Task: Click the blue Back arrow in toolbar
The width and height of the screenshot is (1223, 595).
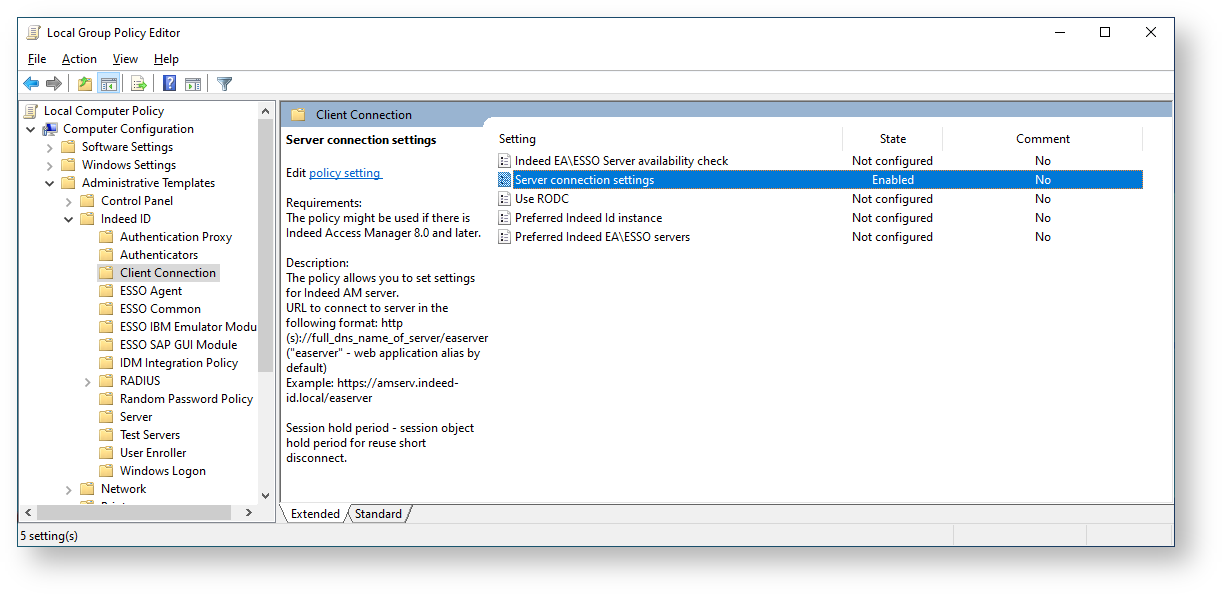Action: 31,84
